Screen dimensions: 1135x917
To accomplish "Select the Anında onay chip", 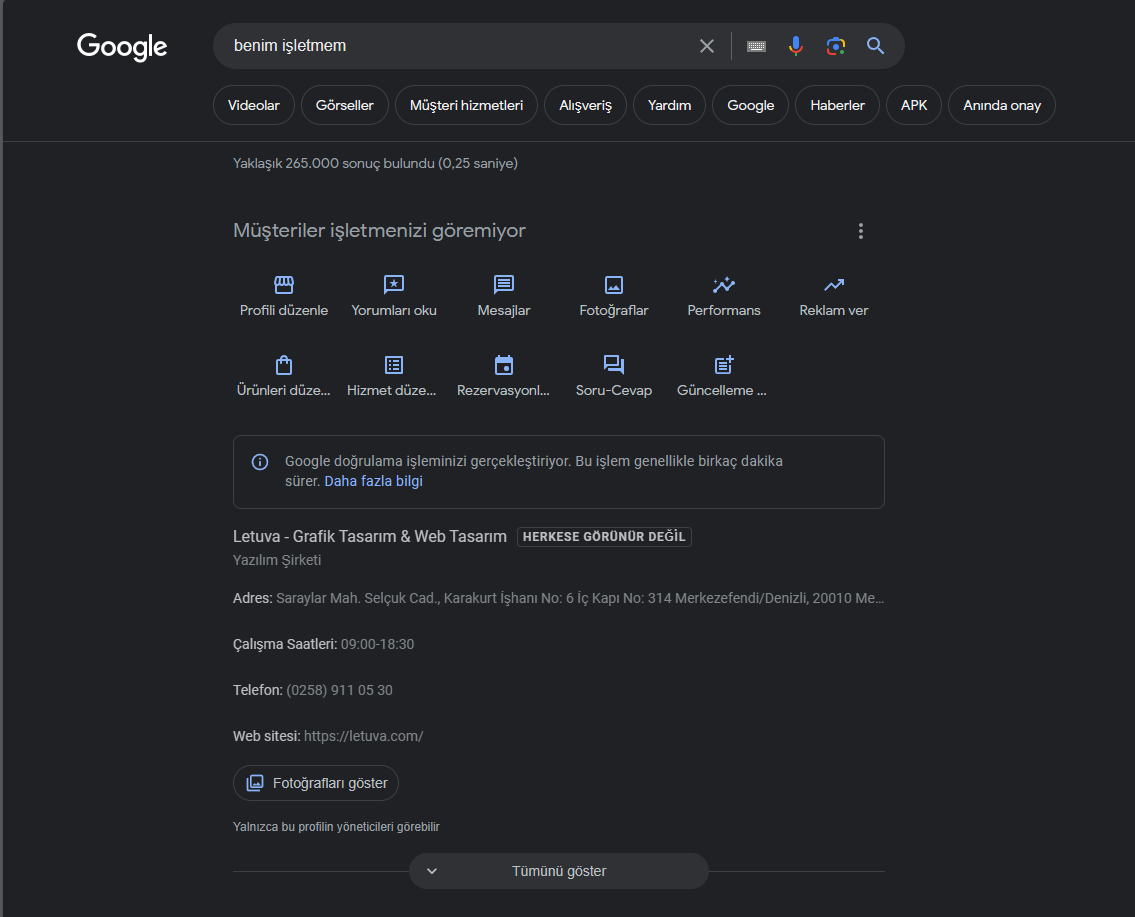I will pyautogui.click(x=1001, y=106).
